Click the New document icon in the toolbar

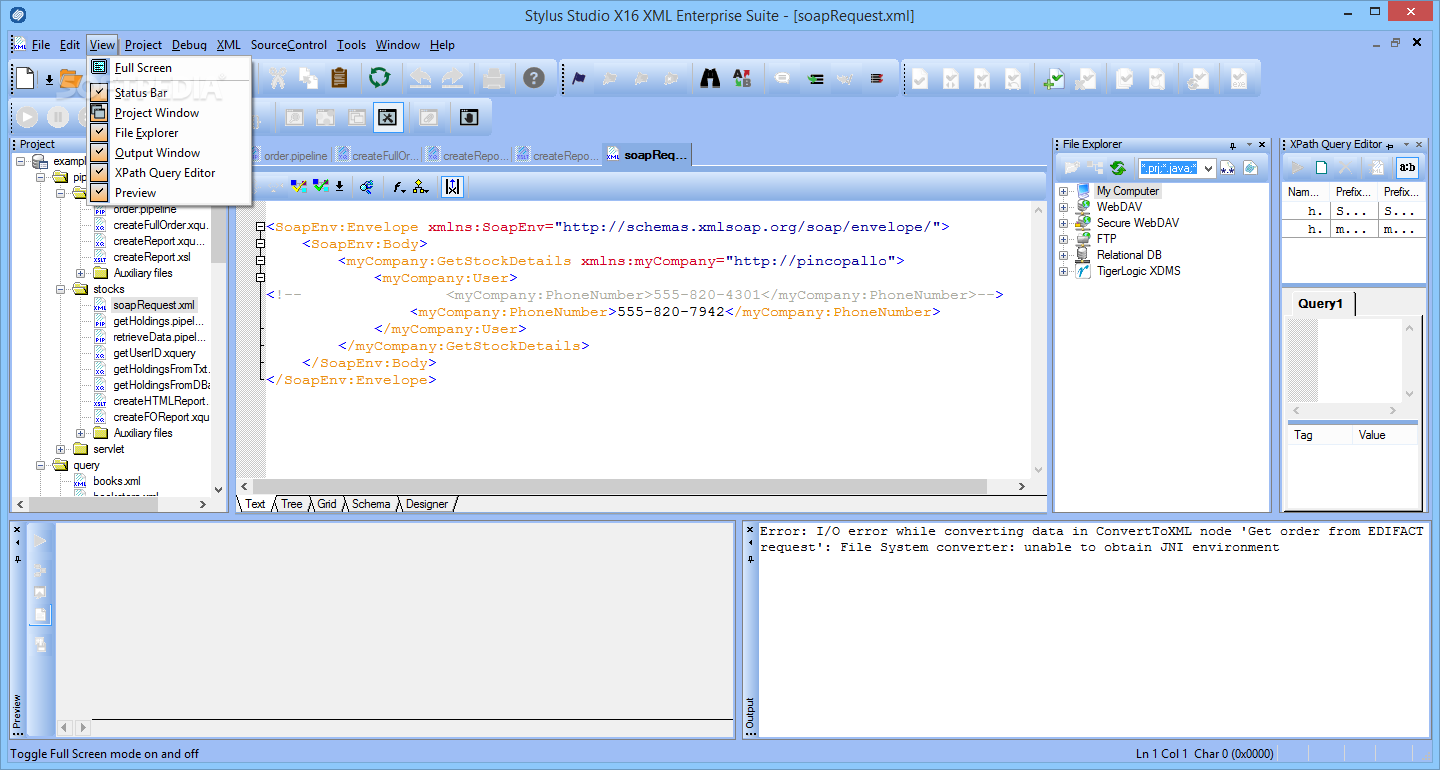pos(26,78)
